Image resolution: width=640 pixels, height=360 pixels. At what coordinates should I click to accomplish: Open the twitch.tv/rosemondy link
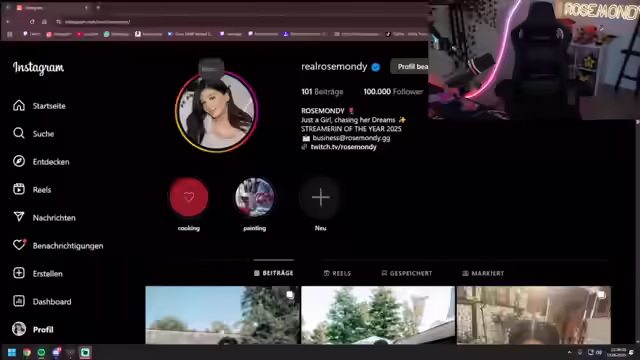343,147
